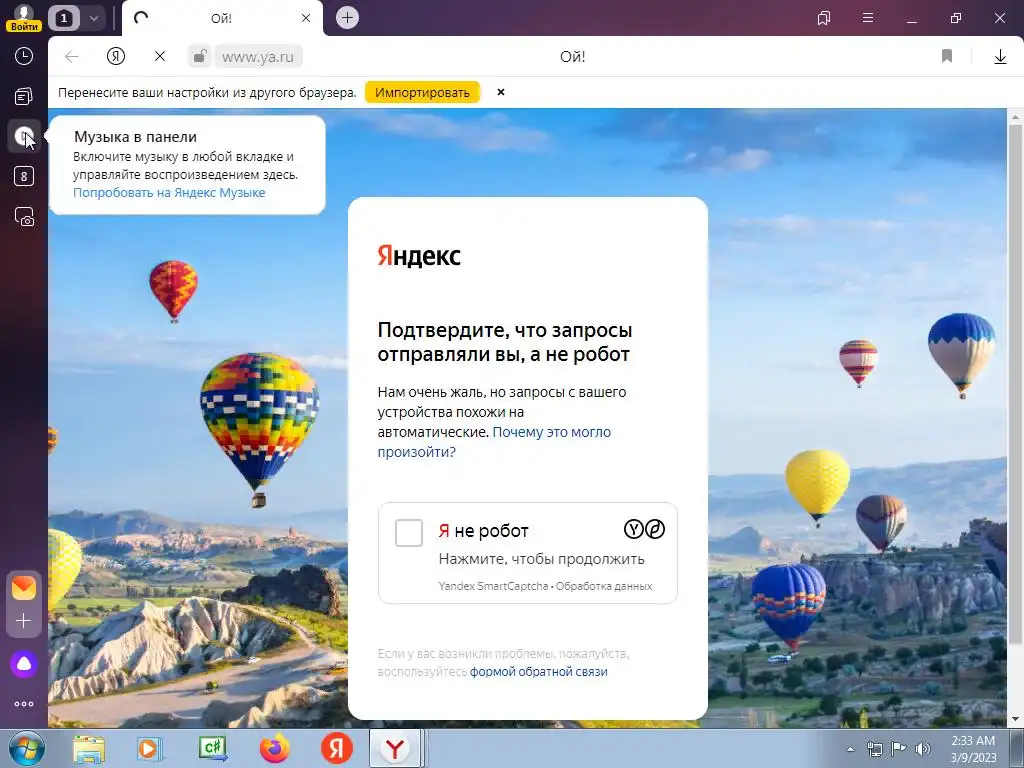1024x768 pixels.
Task: Open a new tab with plus button
Action: tap(347, 18)
